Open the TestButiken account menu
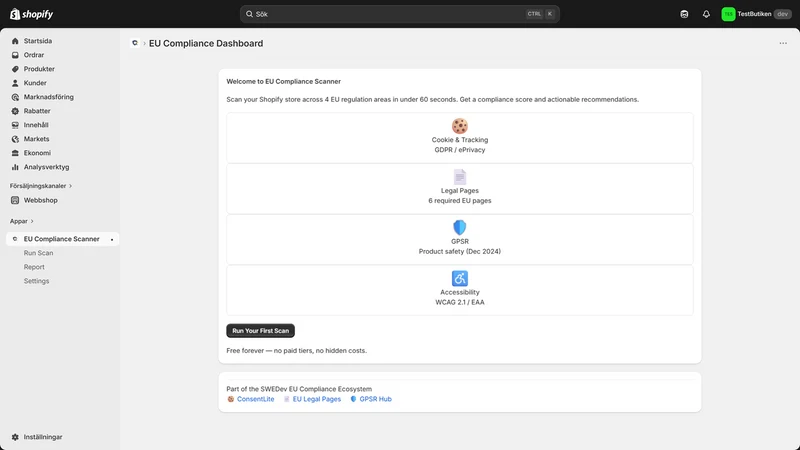Image resolution: width=800 pixels, height=450 pixels. click(x=756, y=14)
